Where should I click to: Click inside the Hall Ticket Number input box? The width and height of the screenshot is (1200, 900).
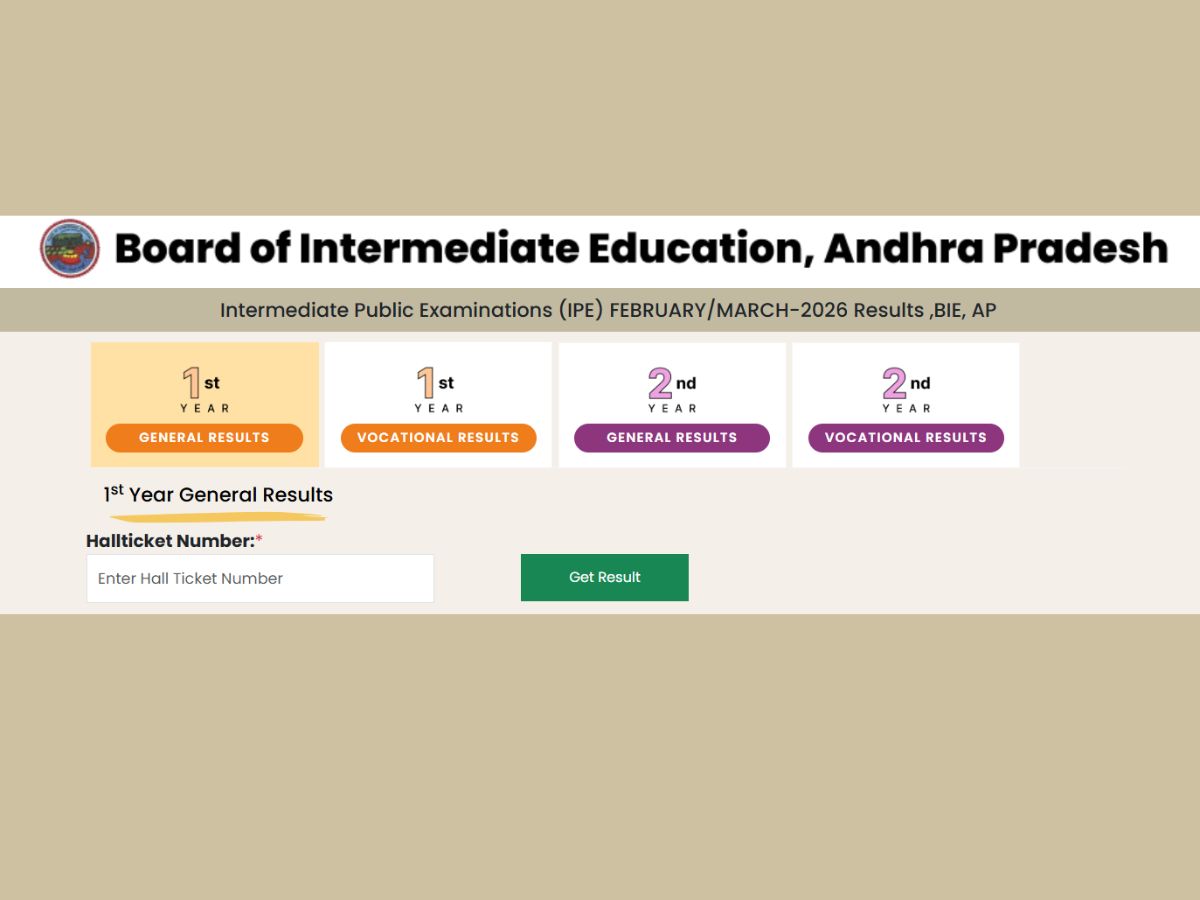[x=260, y=578]
